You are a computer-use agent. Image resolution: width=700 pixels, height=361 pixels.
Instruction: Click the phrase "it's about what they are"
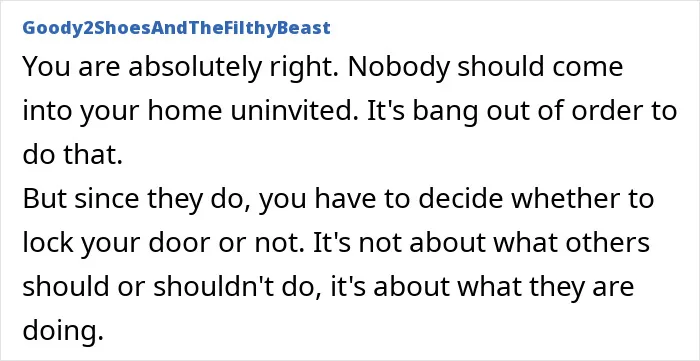coord(483,287)
